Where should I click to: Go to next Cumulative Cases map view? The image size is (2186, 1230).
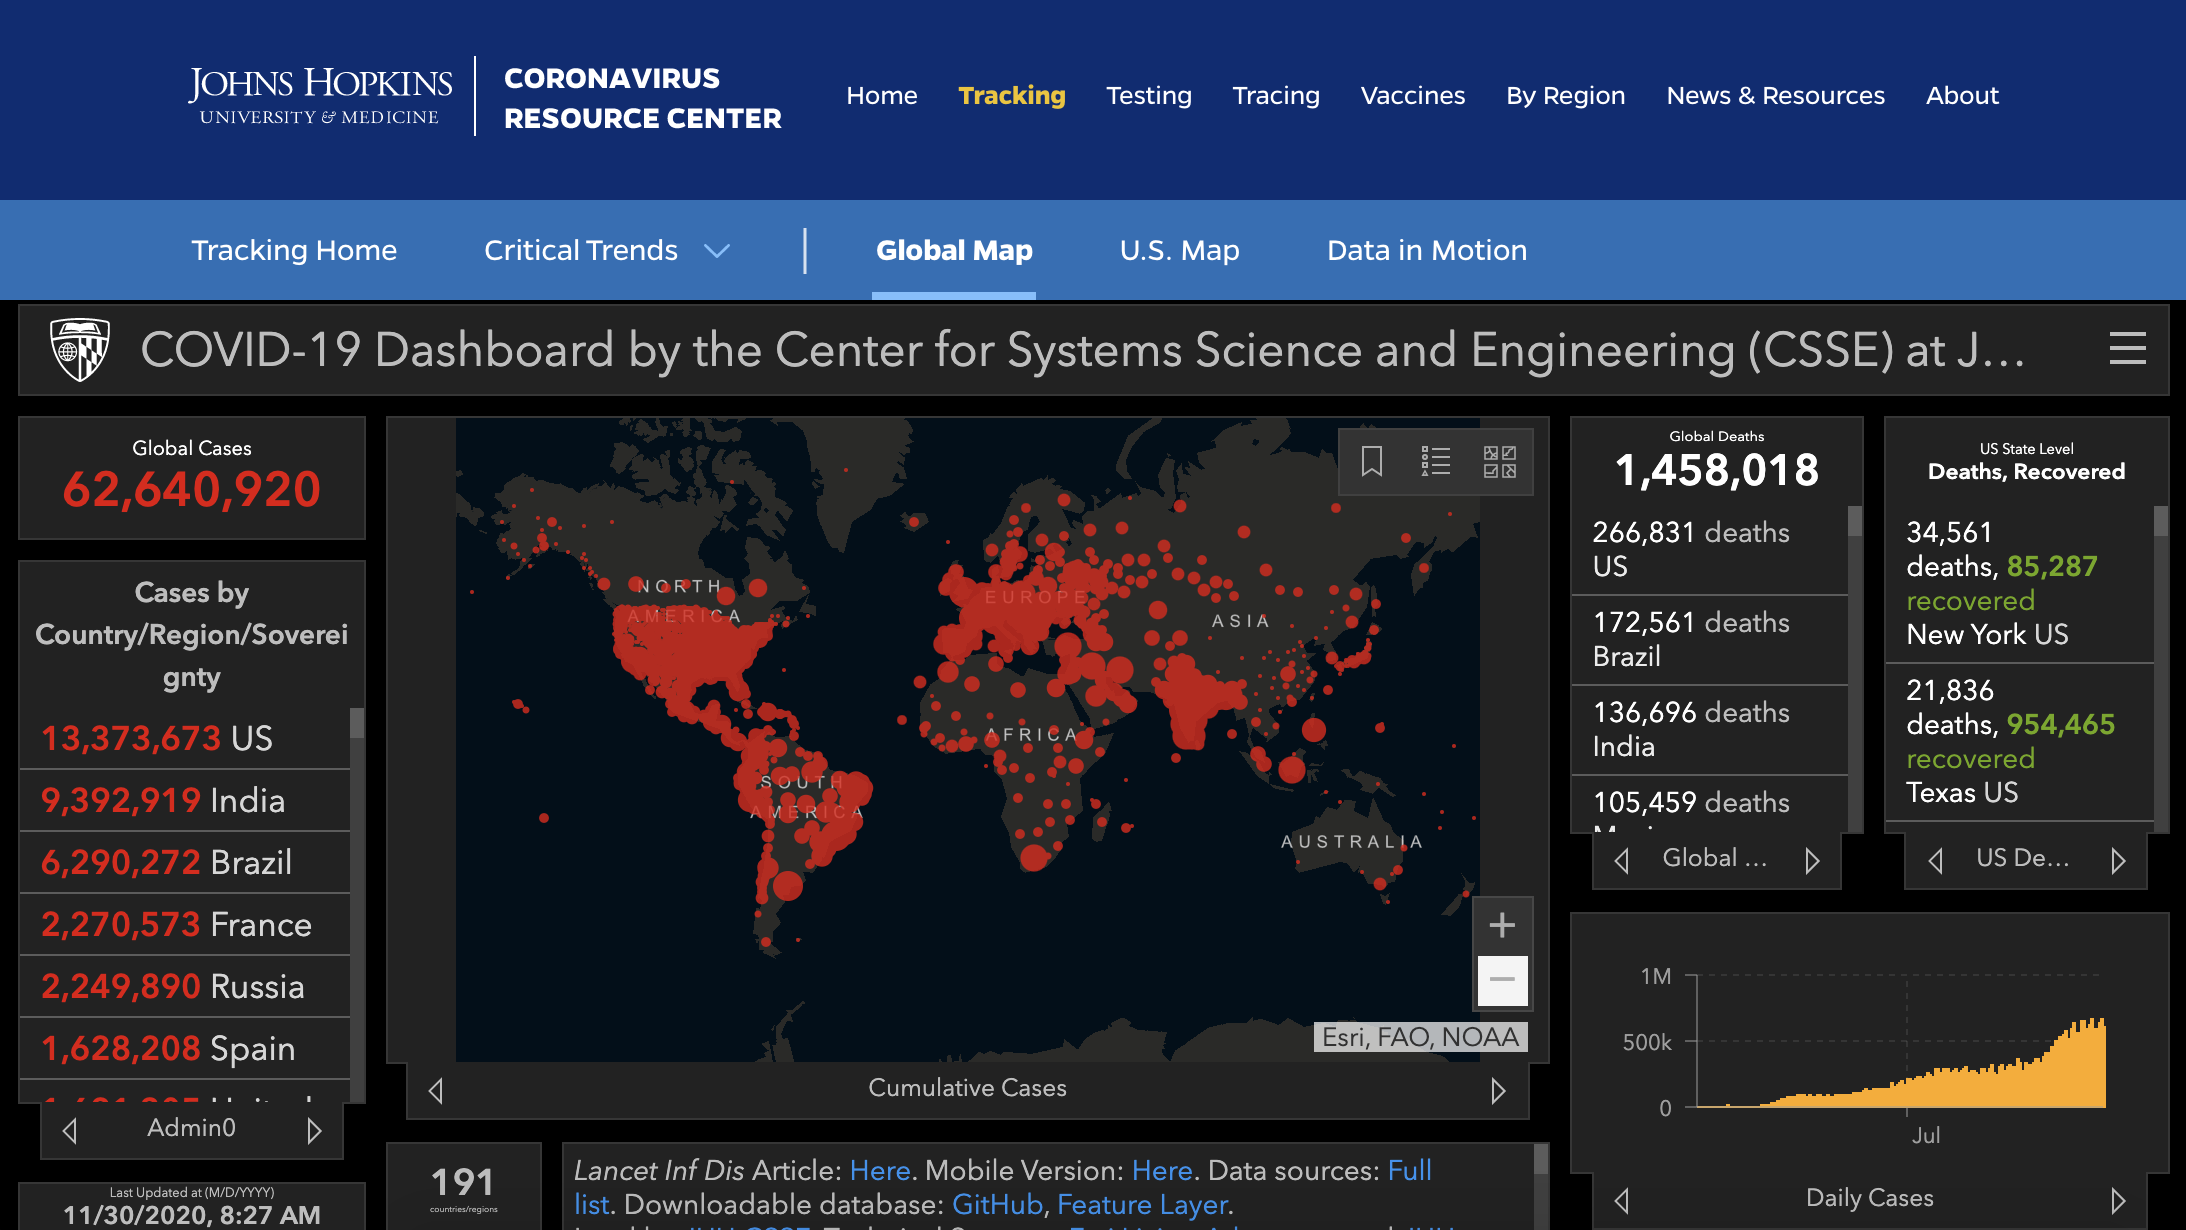(x=1497, y=1090)
